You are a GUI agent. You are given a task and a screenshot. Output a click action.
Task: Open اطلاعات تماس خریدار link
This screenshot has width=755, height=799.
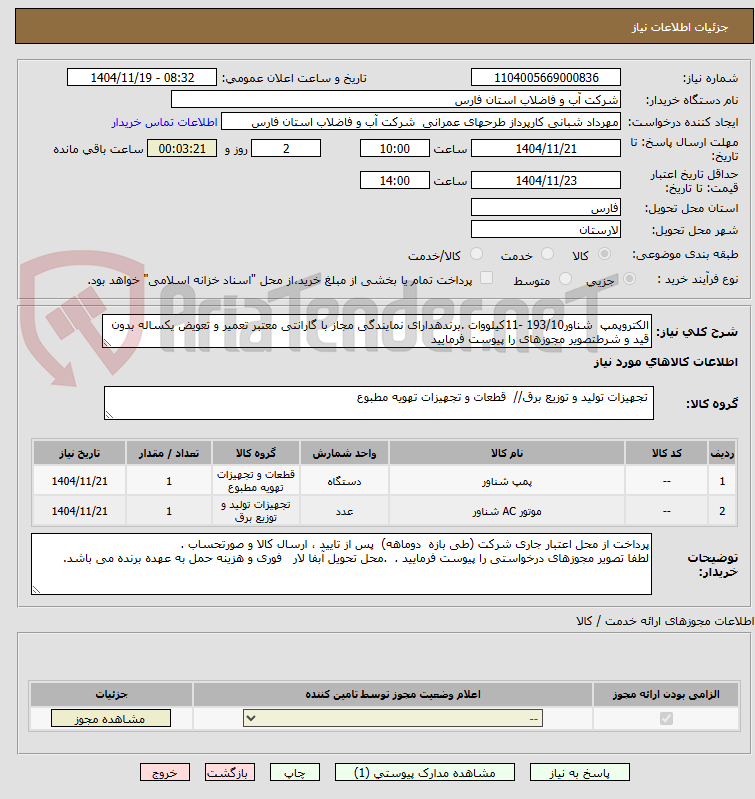[165, 122]
